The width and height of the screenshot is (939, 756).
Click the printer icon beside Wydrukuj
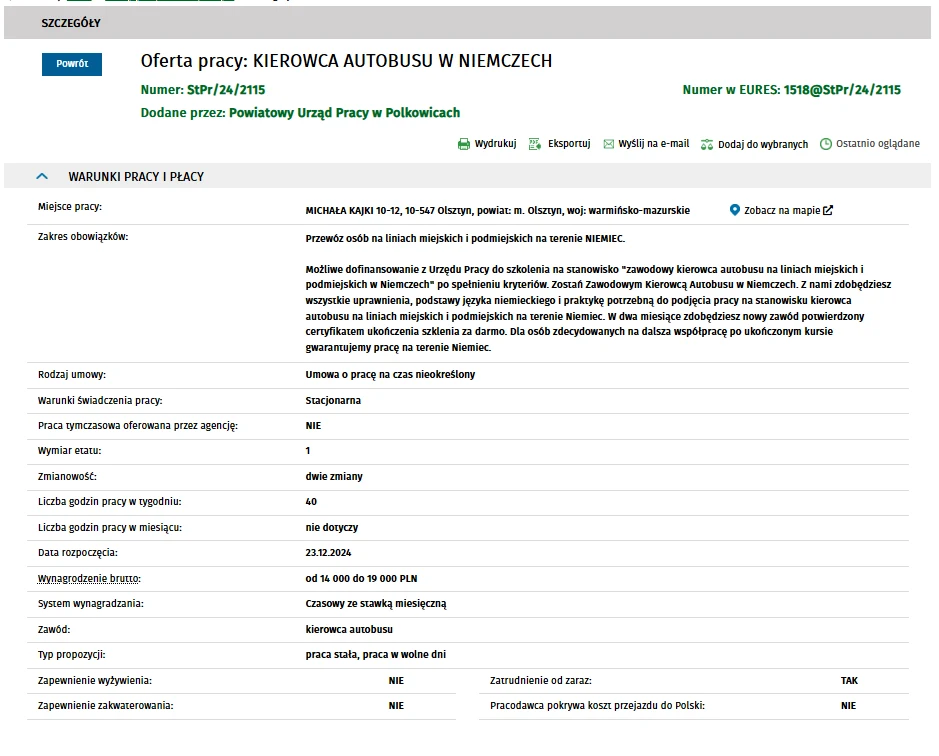[464, 144]
